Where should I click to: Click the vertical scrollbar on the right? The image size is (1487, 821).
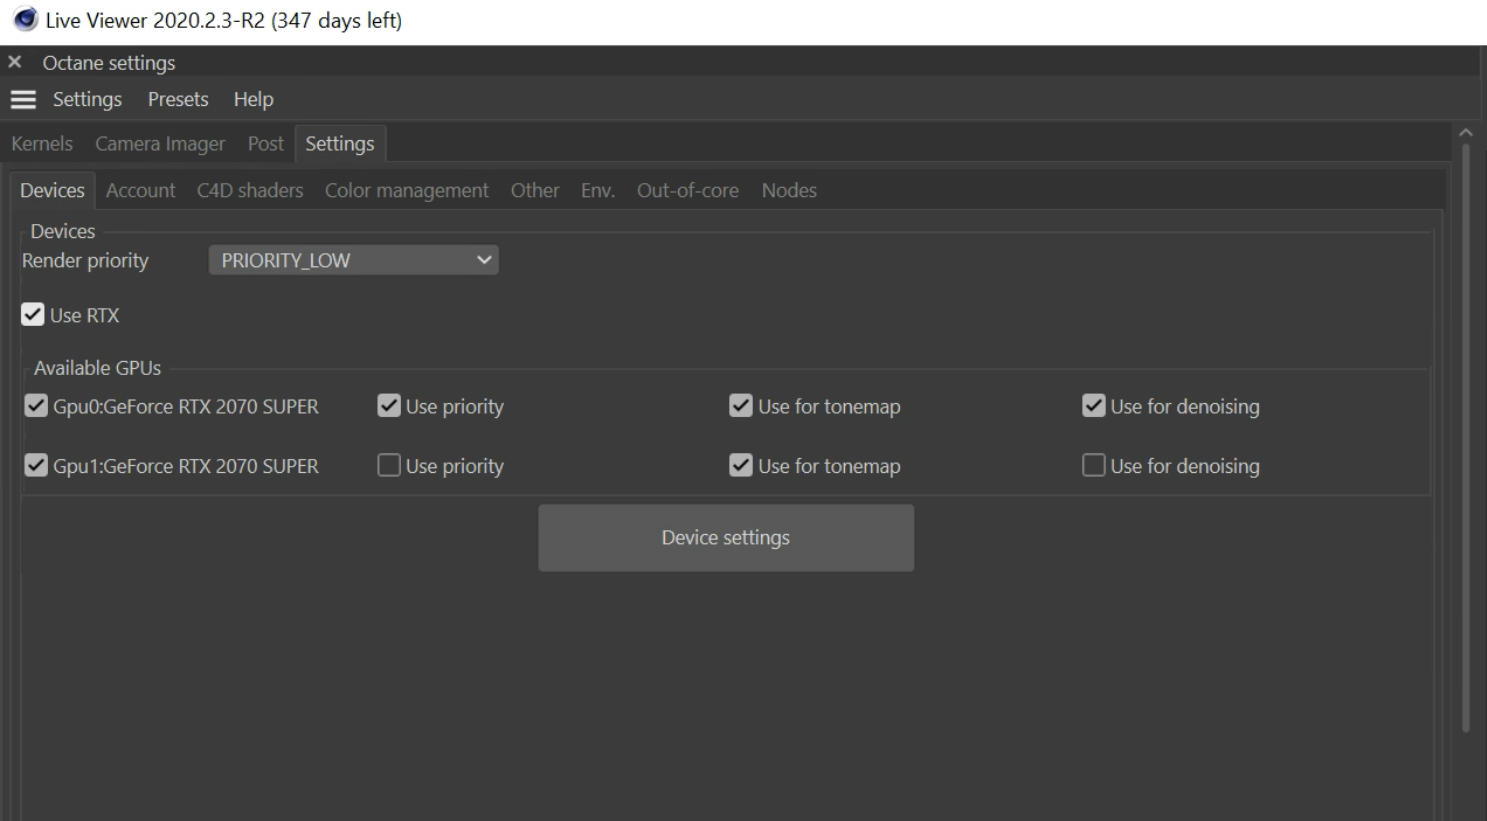point(1466,438)
